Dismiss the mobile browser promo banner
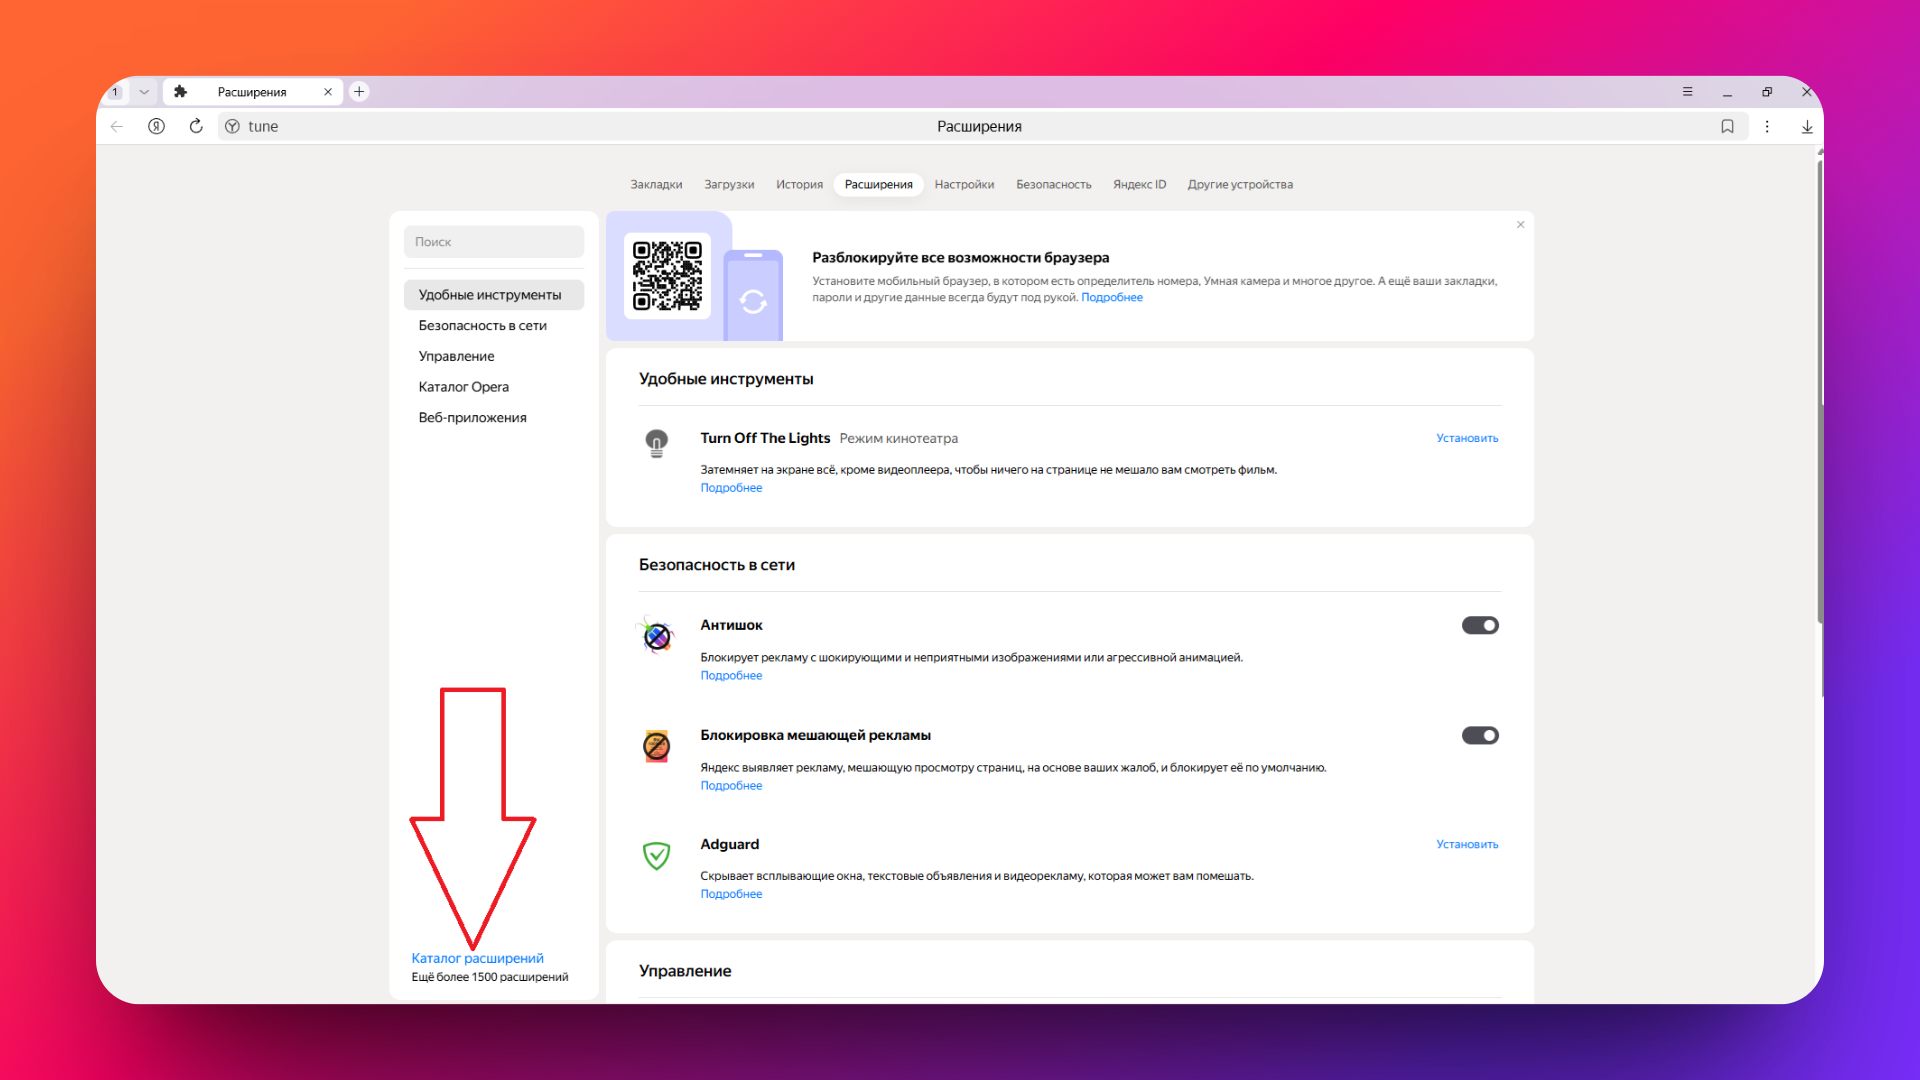The image size is (1920, 1080). point(1520,224)
